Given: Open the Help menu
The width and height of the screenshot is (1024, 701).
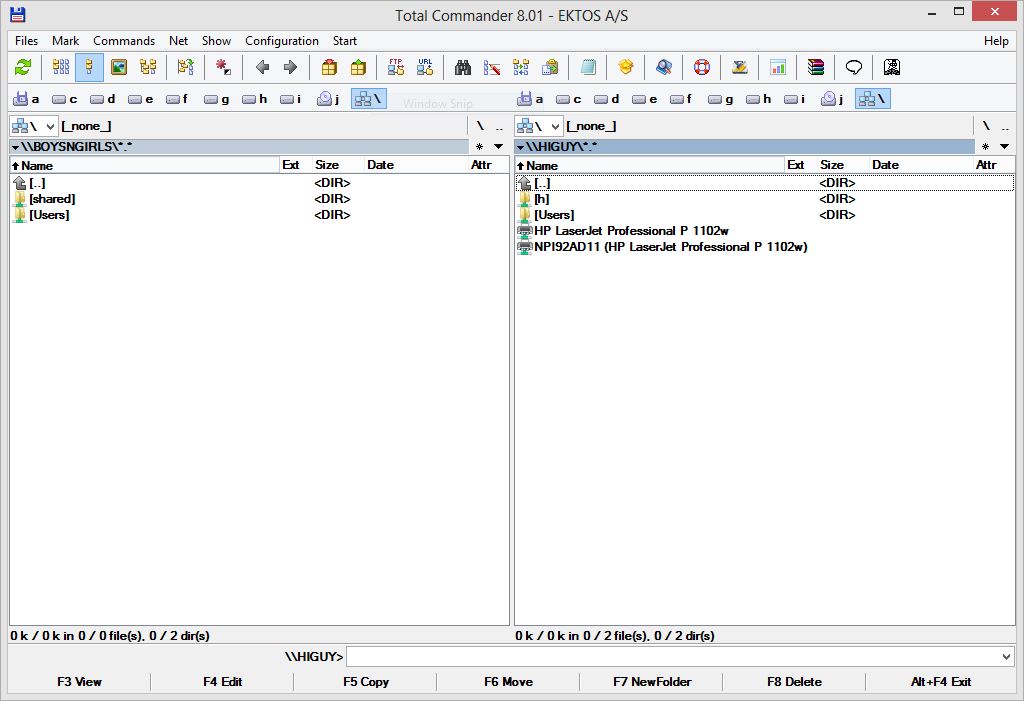Looking at the screenshot, I should point(996,41).
